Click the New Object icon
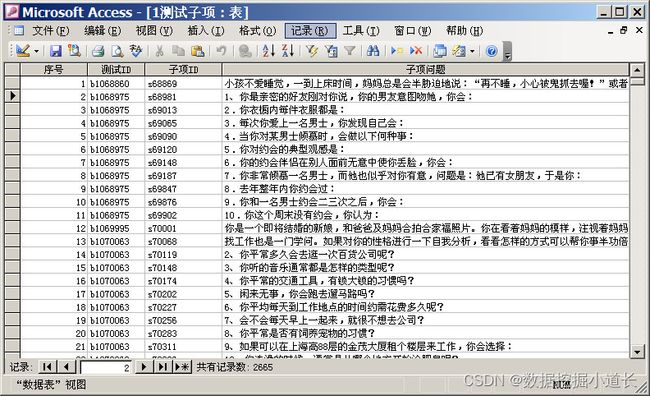 [459, 51]
